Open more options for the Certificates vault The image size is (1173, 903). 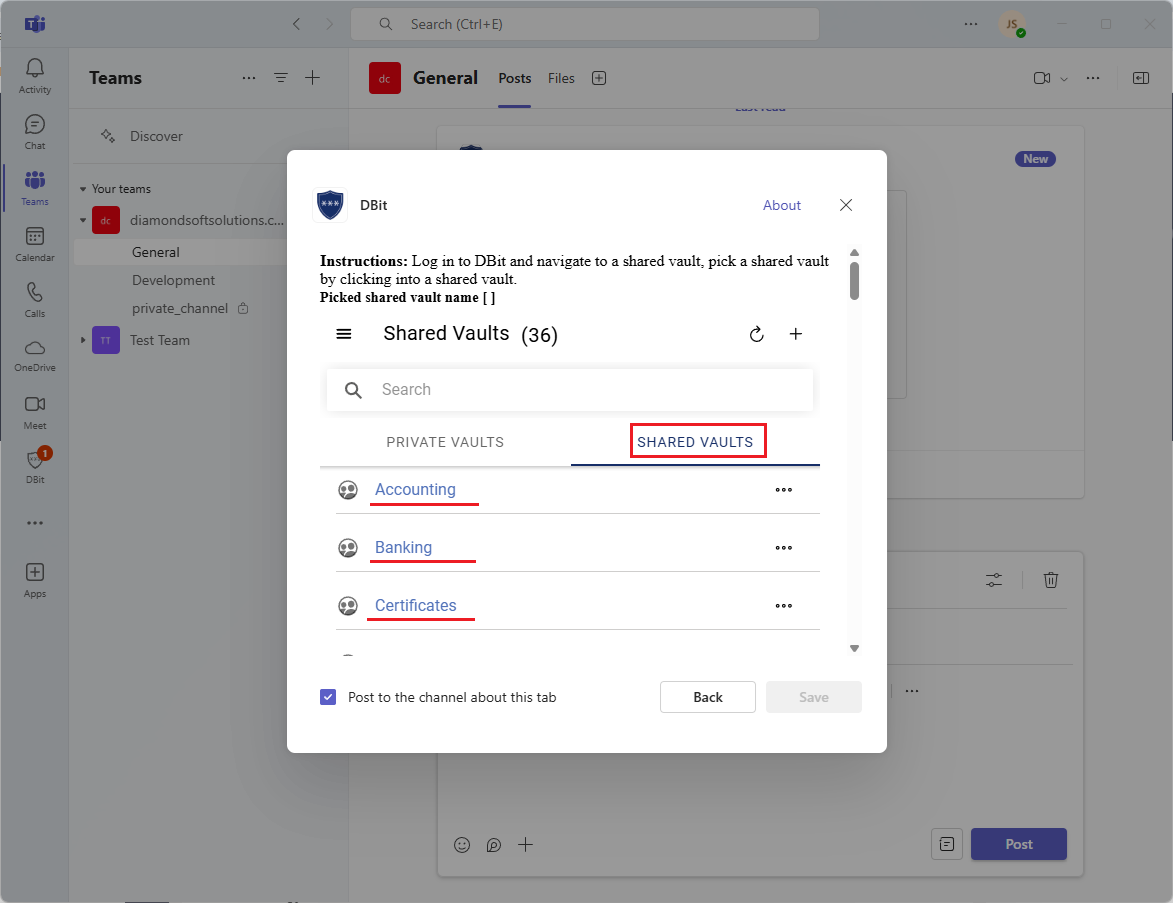coord(783,606)
